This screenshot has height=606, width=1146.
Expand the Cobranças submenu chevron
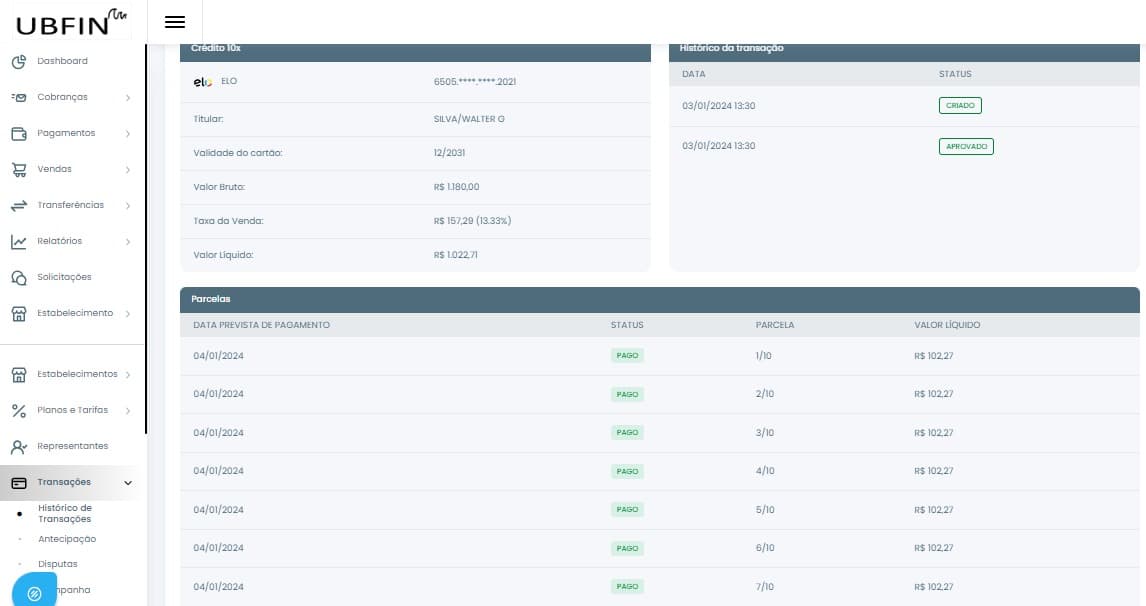point(128,98)
